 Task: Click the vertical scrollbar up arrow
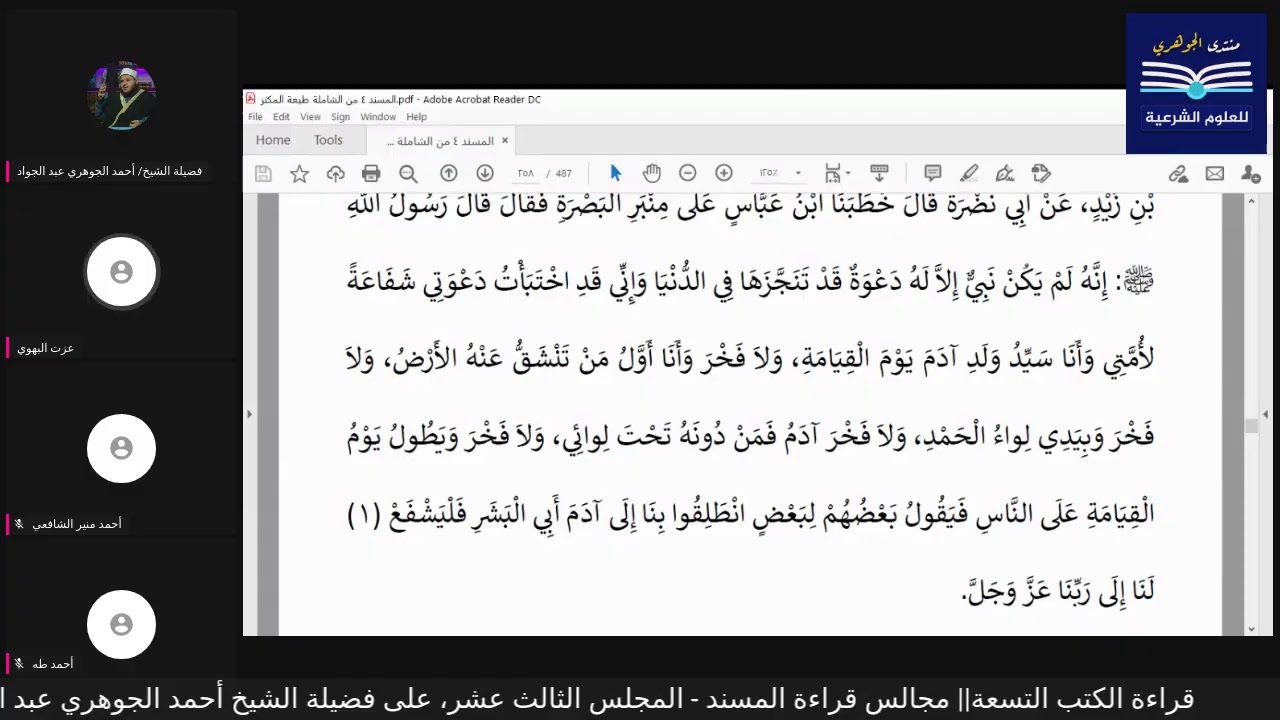tap(1251, 201)
